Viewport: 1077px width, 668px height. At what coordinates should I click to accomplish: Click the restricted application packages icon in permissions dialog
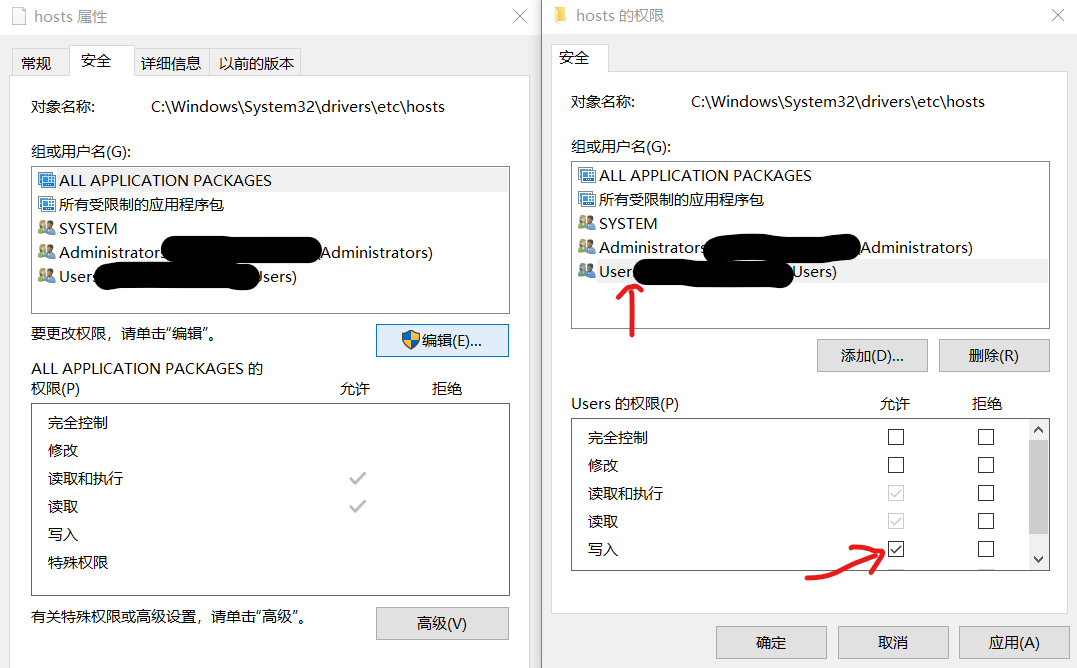pyautogui.click(x=587, y=199)
